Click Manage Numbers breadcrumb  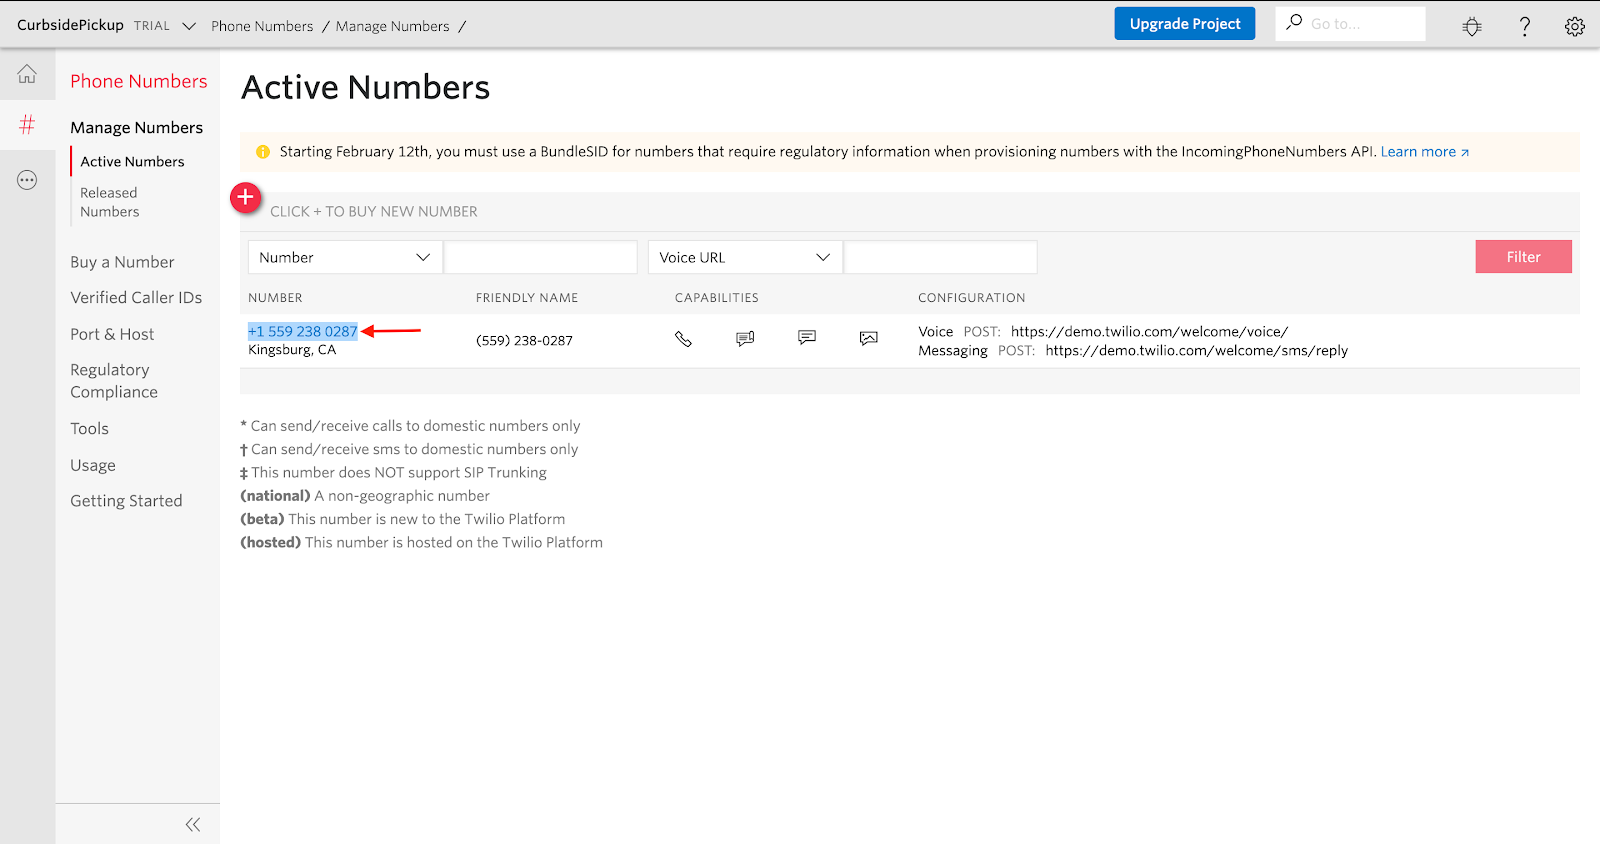coord(393,26)
